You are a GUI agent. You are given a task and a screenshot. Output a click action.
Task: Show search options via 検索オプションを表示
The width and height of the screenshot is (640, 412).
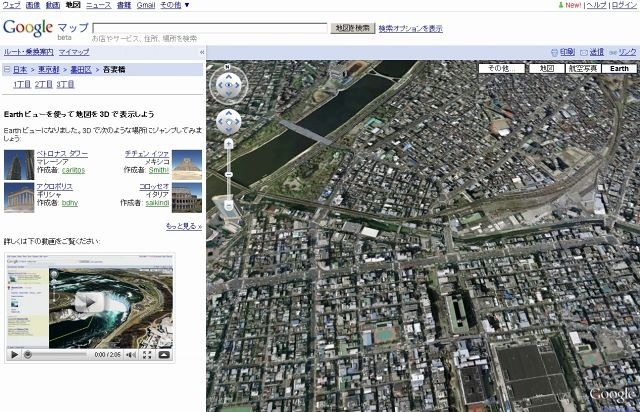[x=410, y=28]
